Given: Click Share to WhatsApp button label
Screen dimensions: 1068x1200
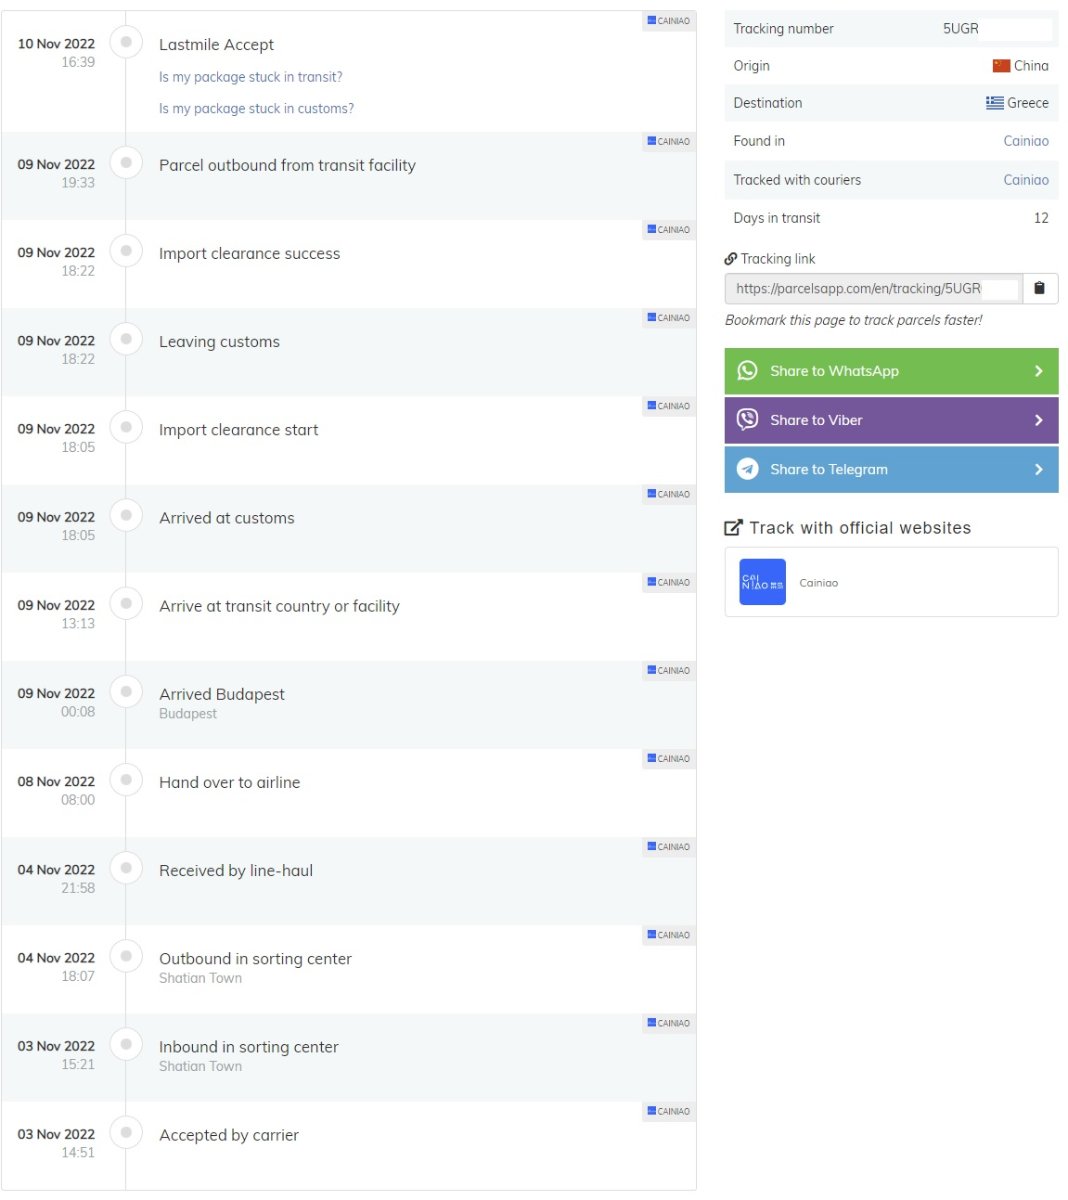Looking at the screenshot, I should (x=834, y=371).
